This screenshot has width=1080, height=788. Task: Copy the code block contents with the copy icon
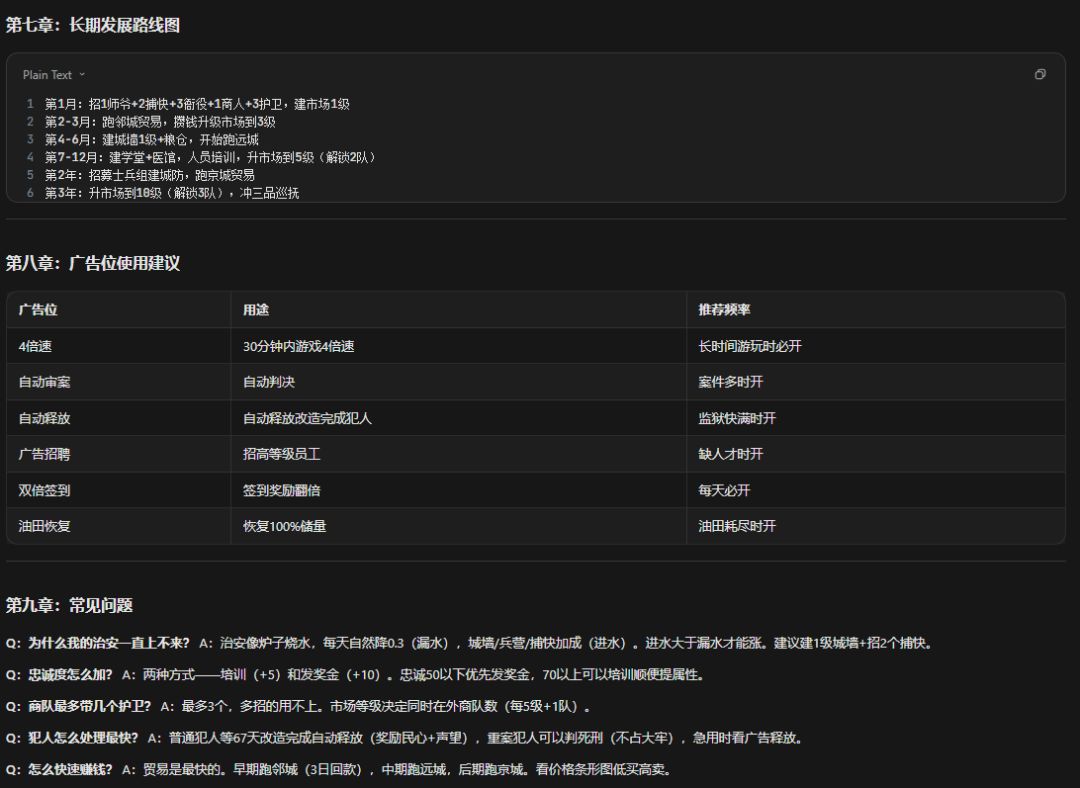(x=1040, y=74)
